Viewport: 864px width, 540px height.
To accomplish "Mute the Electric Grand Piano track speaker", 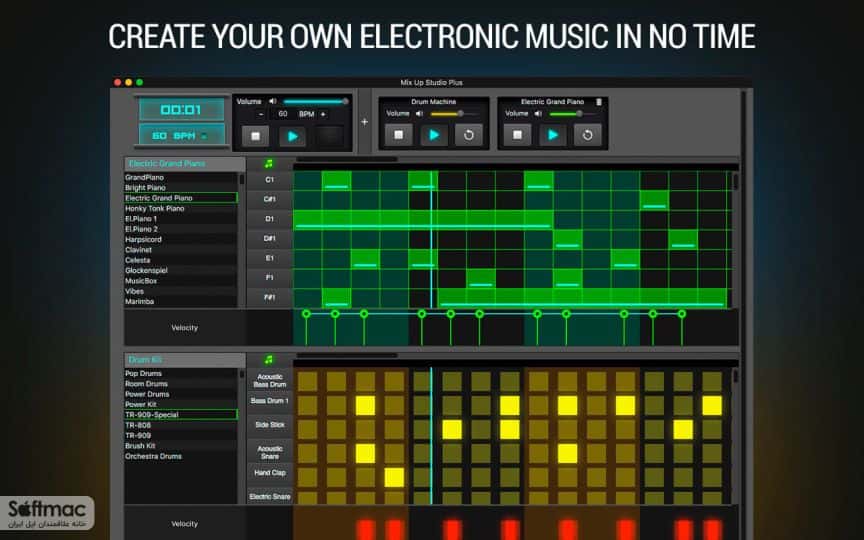I will pyautogui.click(x=538, y=114).
